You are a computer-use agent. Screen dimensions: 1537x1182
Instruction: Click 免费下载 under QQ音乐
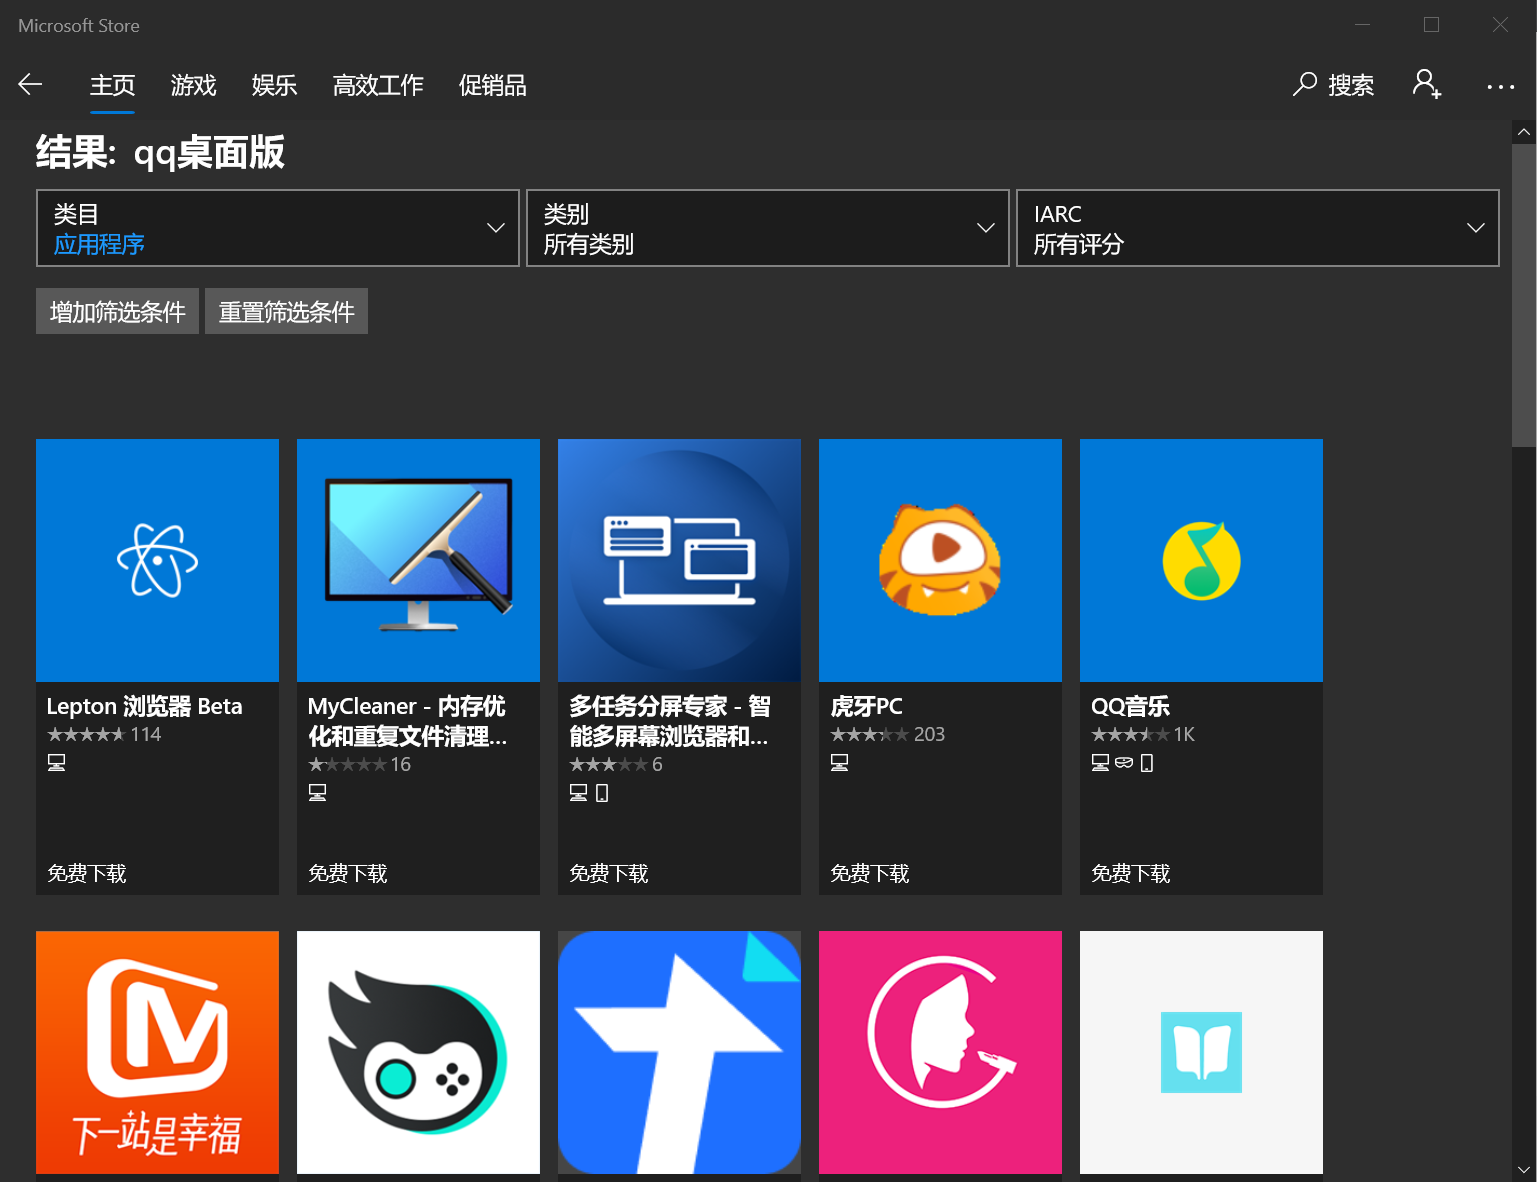pos(1131,872)
